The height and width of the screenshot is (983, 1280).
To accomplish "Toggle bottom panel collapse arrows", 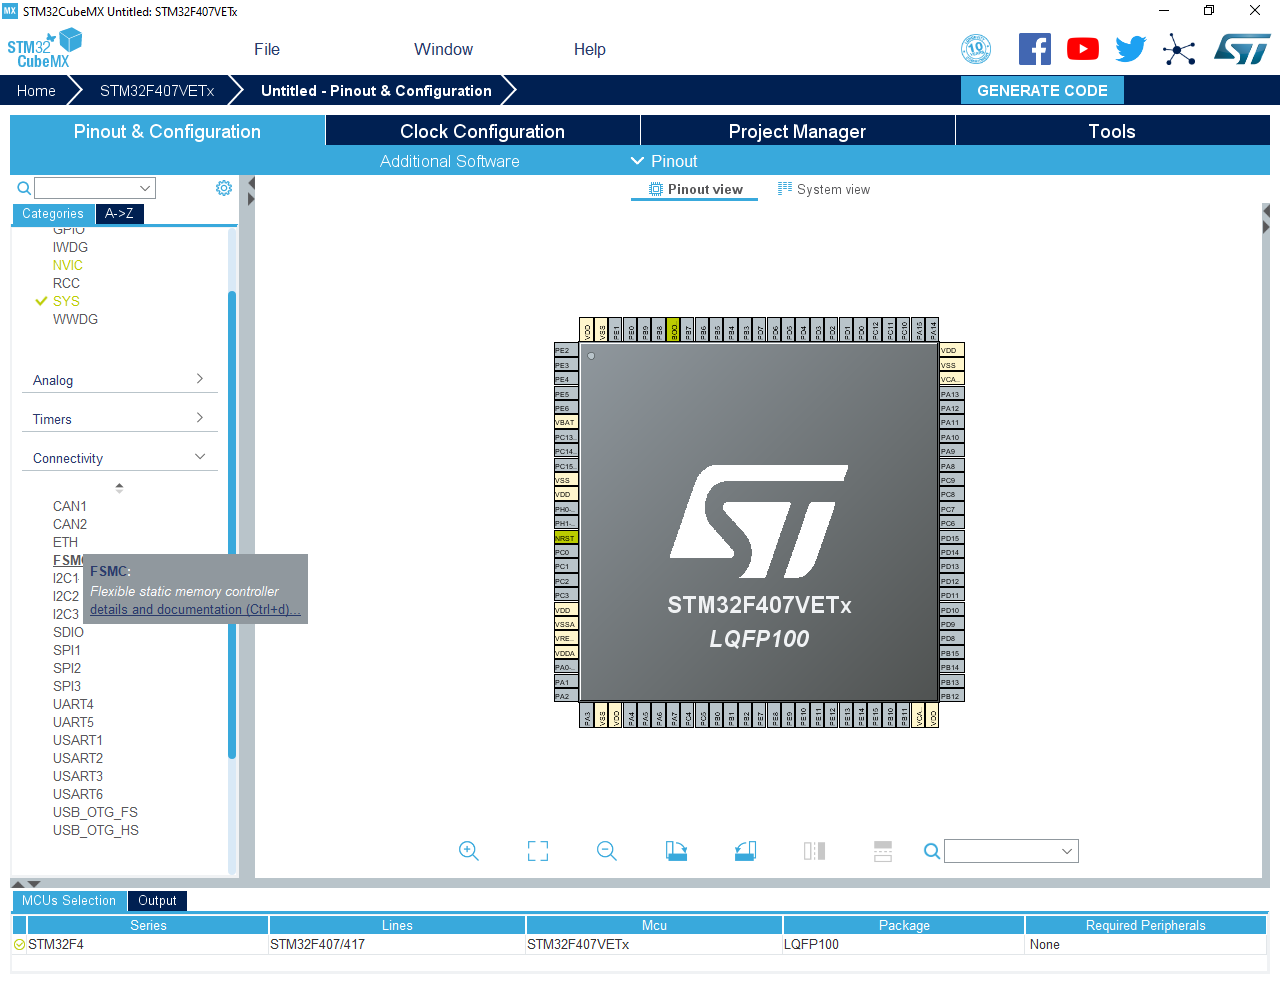I will [x=26, y=884].
